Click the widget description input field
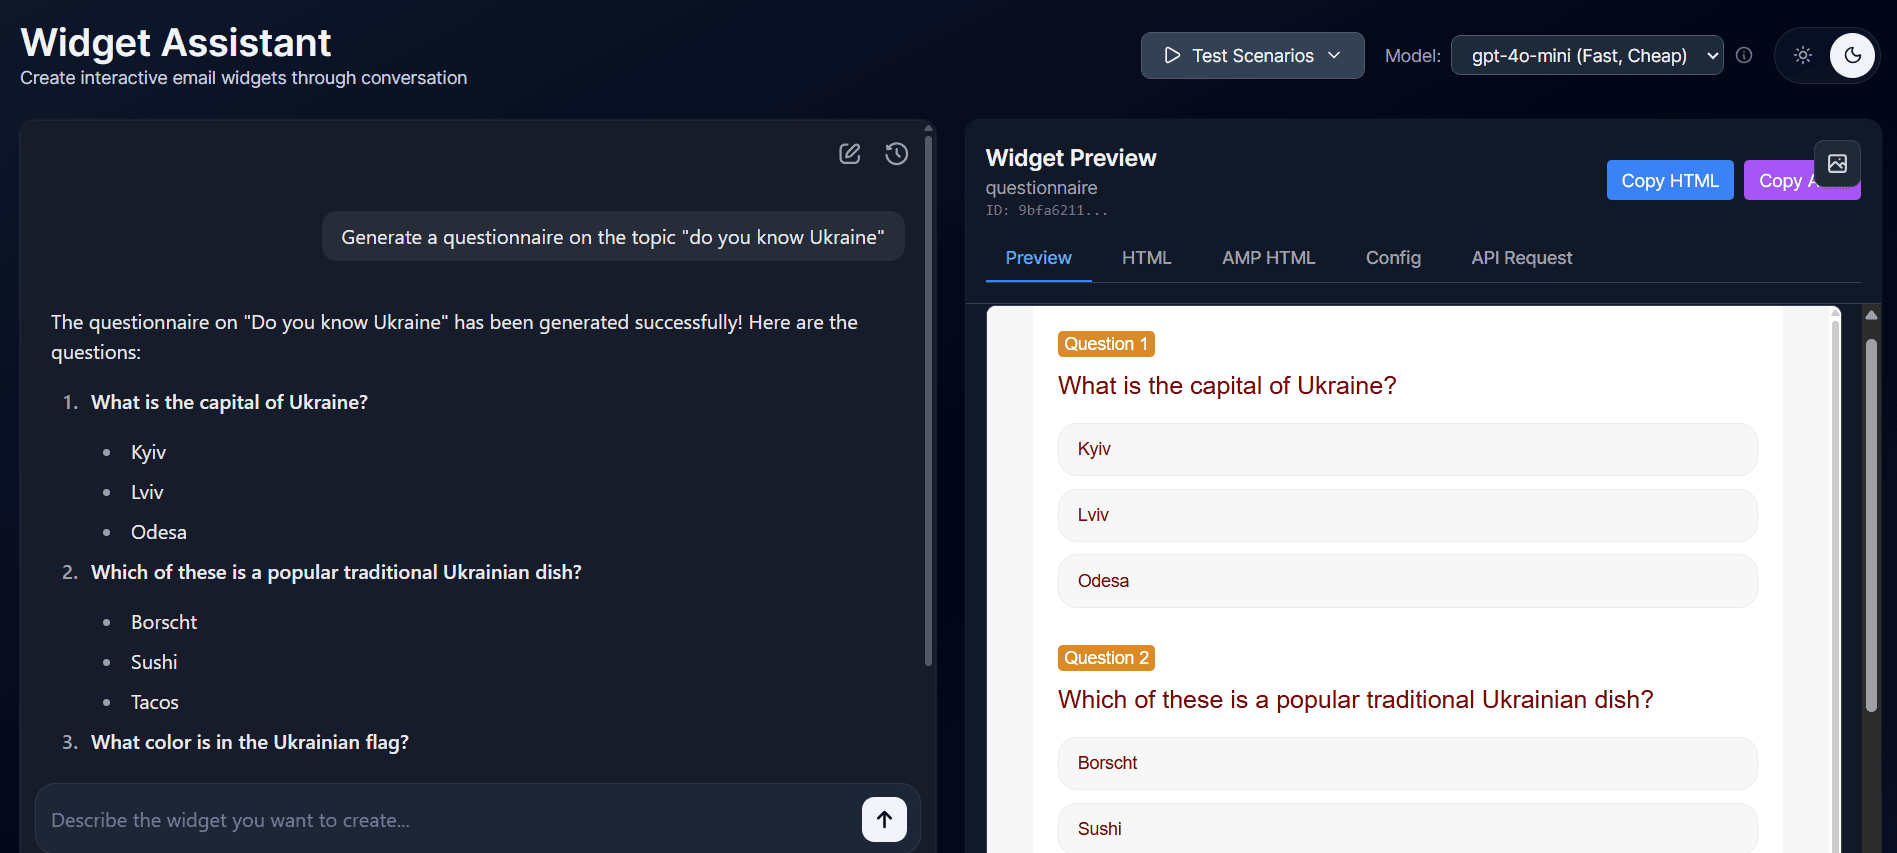 pyautogui.click(x=450, y=820)
